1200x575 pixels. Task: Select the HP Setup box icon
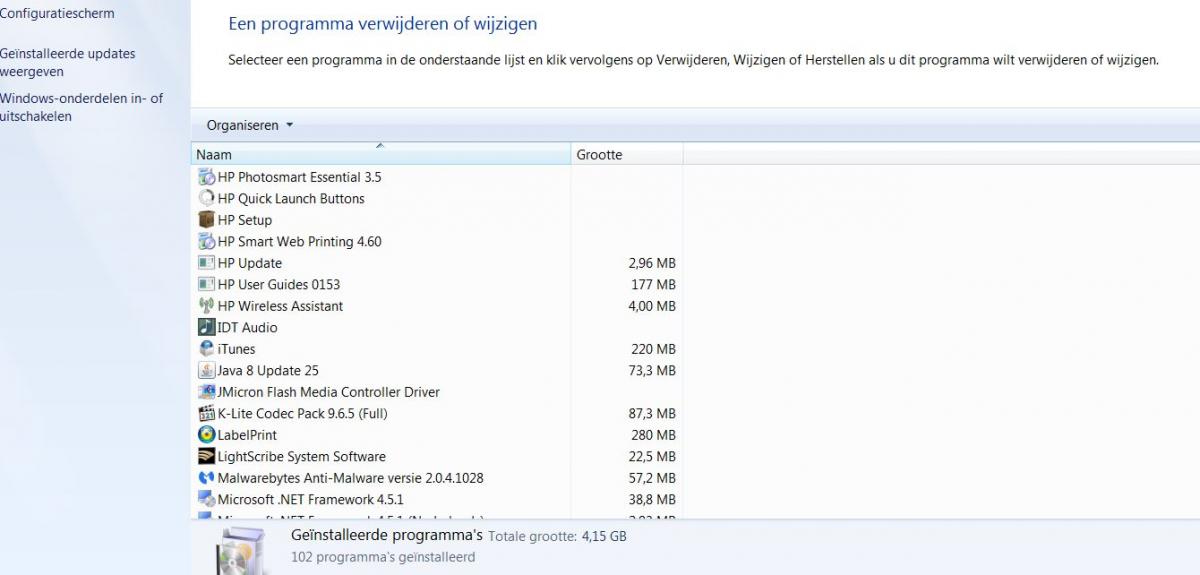tap(207, 220)
